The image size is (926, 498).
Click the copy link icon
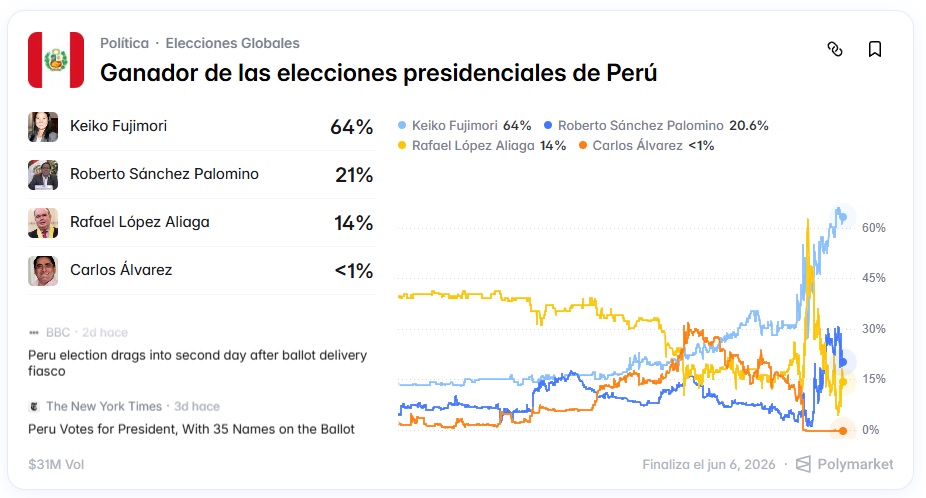(835, 49)
